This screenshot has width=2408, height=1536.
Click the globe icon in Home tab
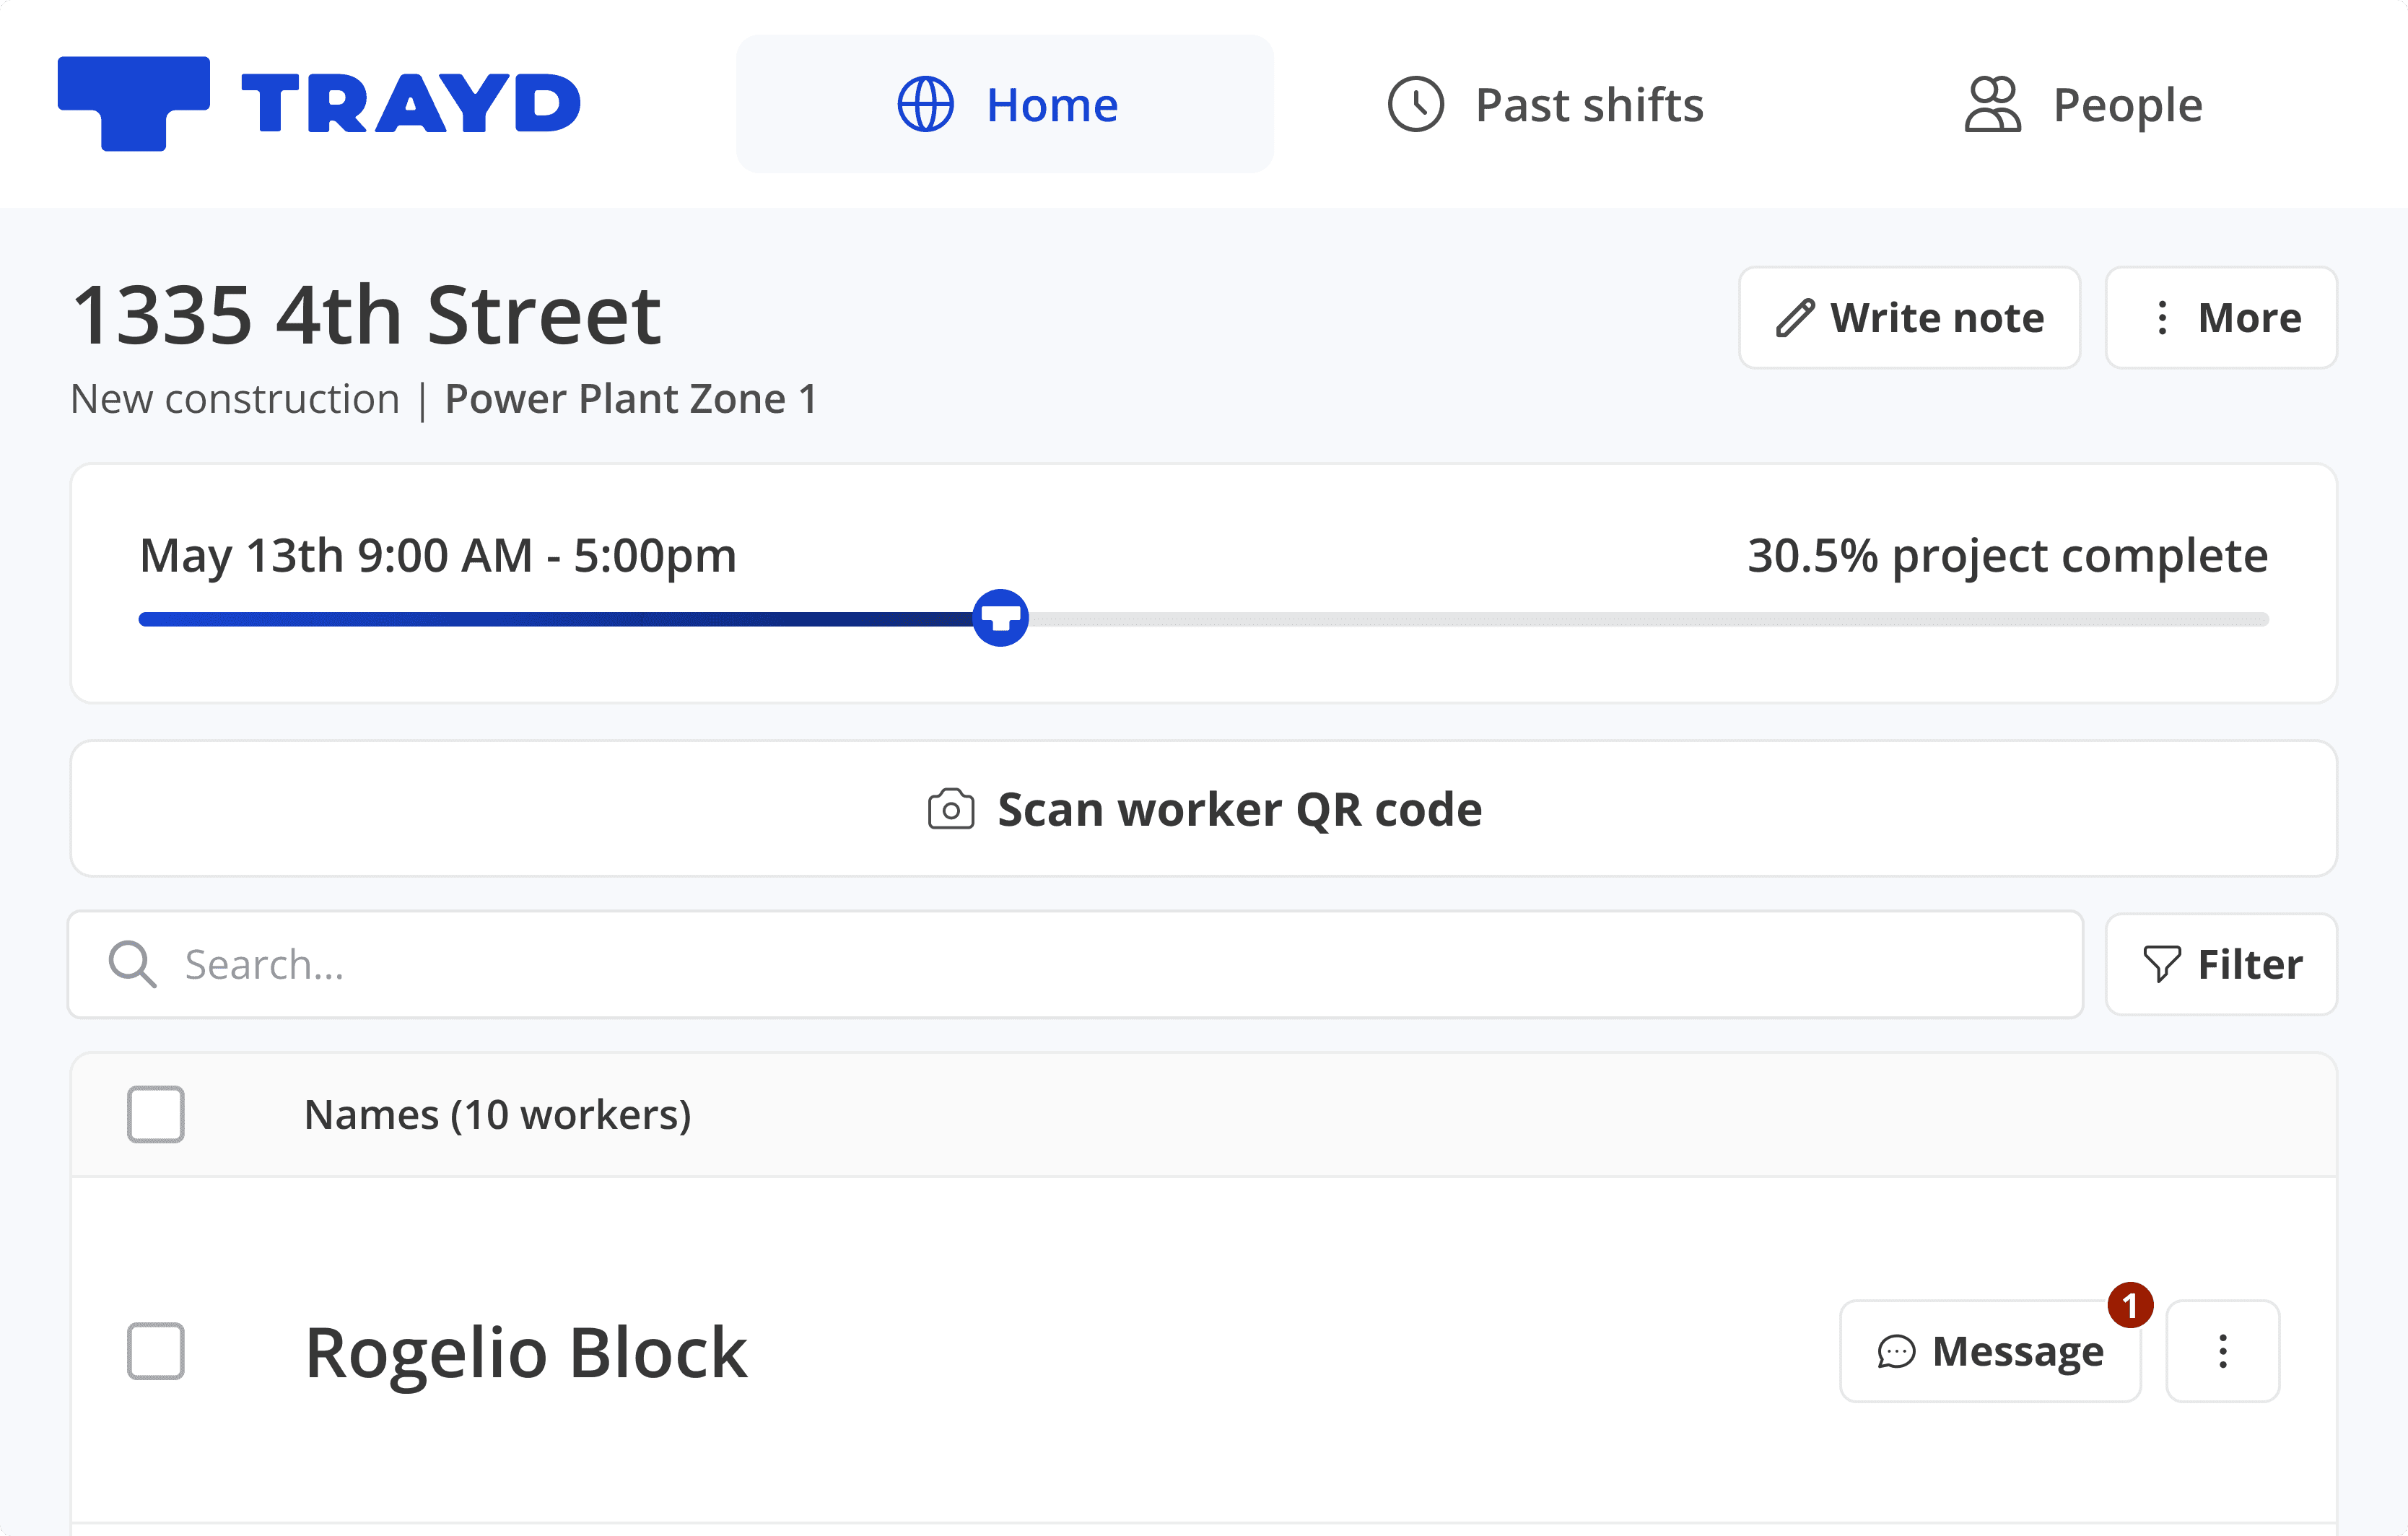point(925,104)
